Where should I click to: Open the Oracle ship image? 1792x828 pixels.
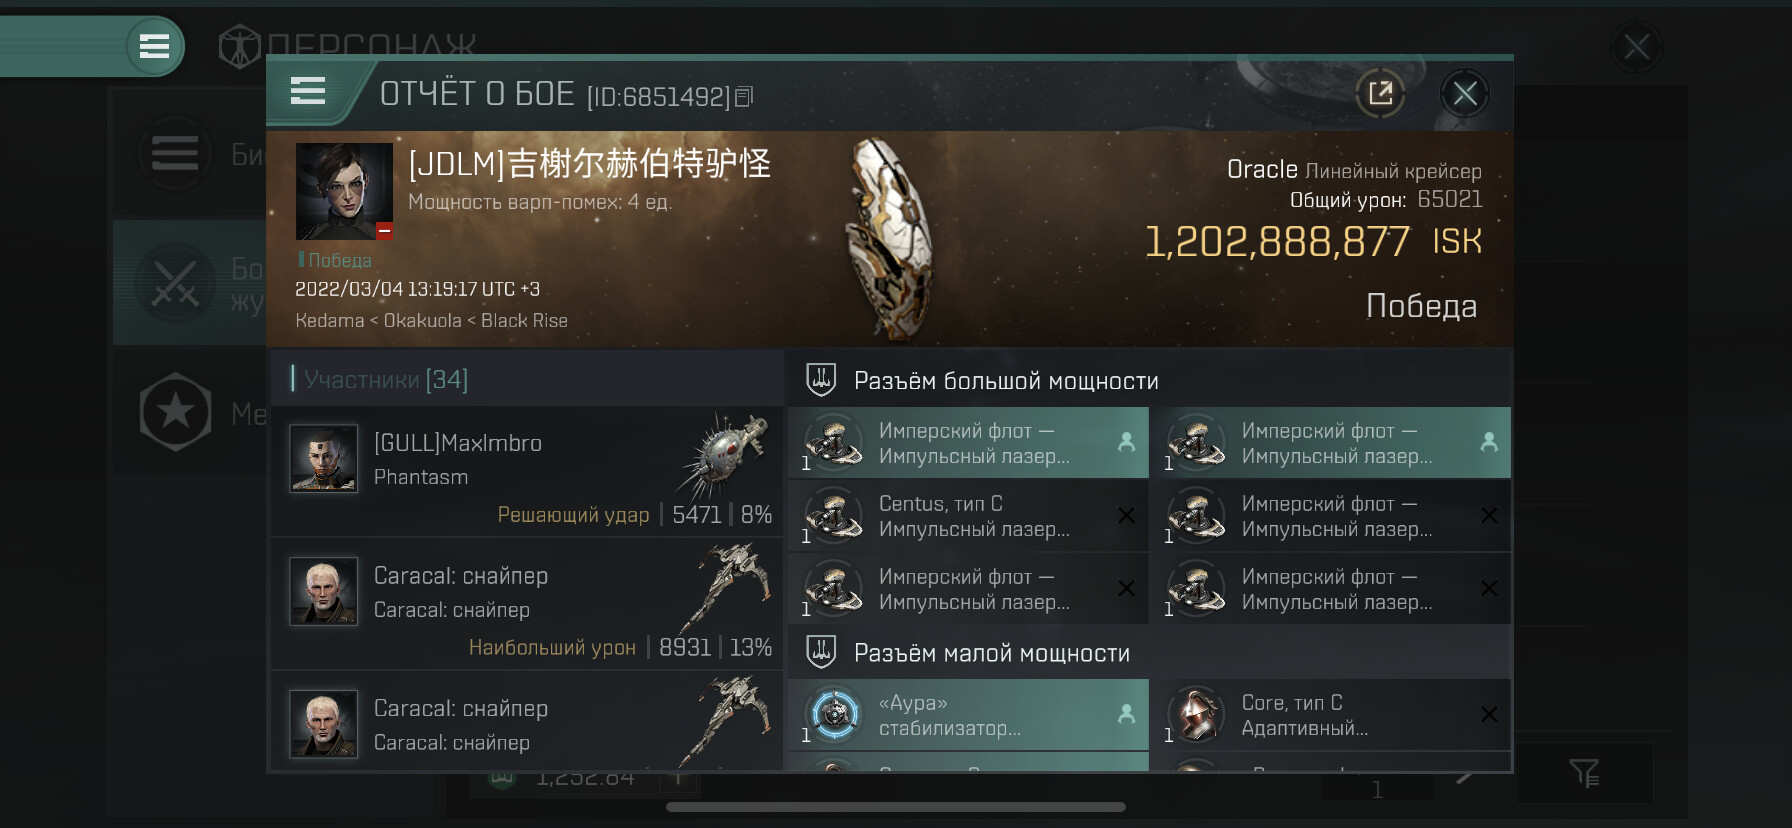(x=888, y=240)
